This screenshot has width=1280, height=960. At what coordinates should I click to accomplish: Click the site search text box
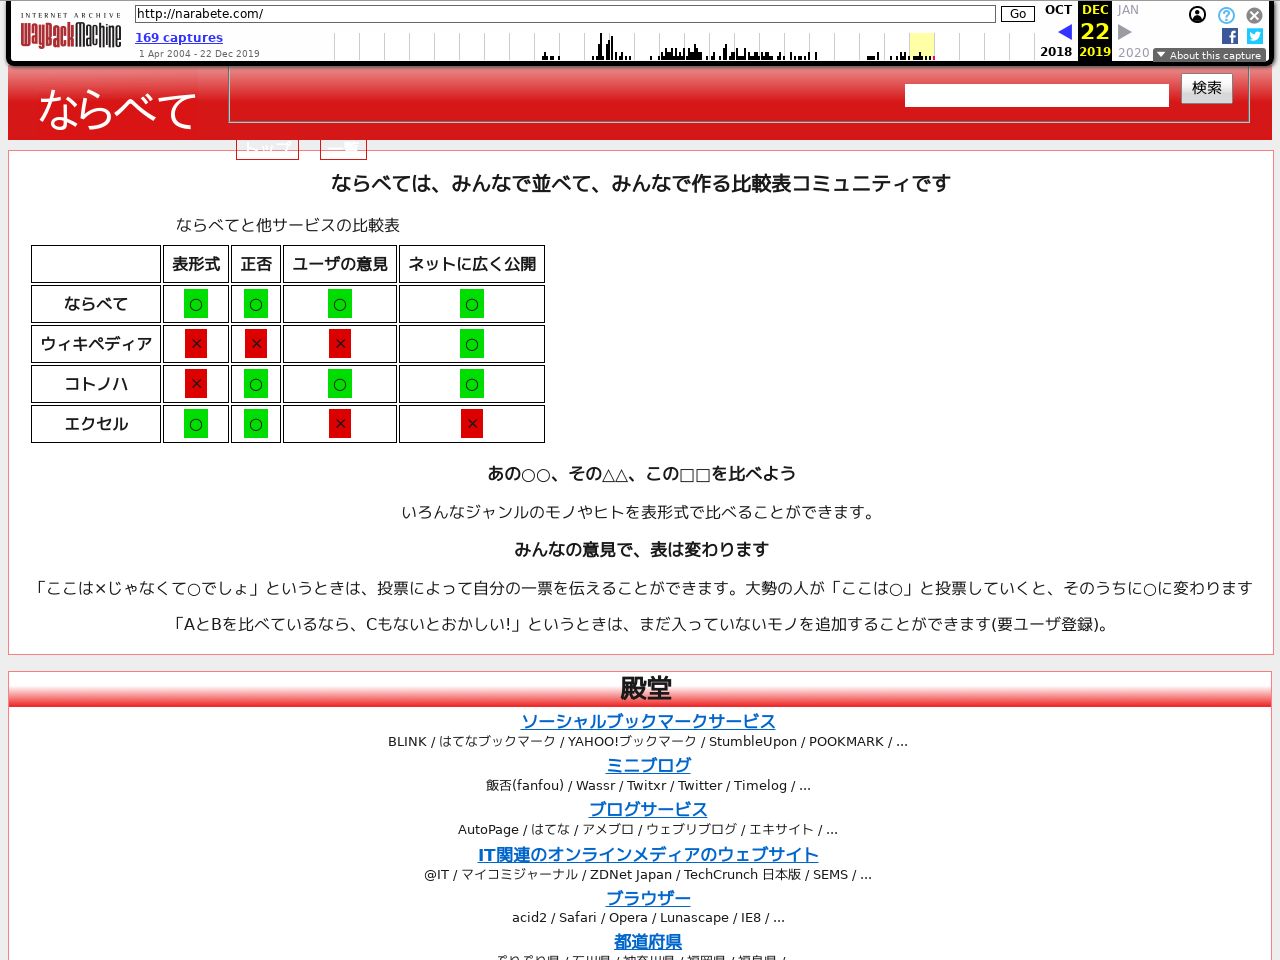(1036, 95)
